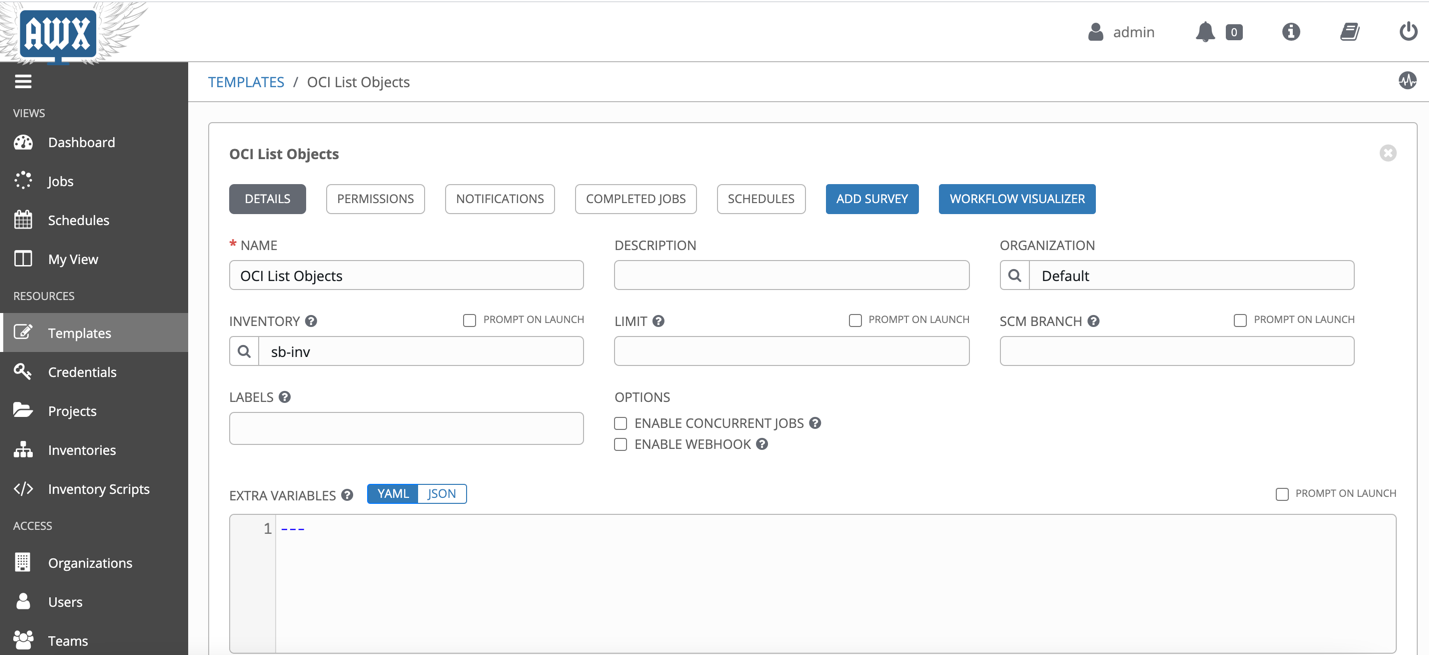Enable Prompt on Launch for Inventory
The image size is (1429, 655).
coord(469,320)
